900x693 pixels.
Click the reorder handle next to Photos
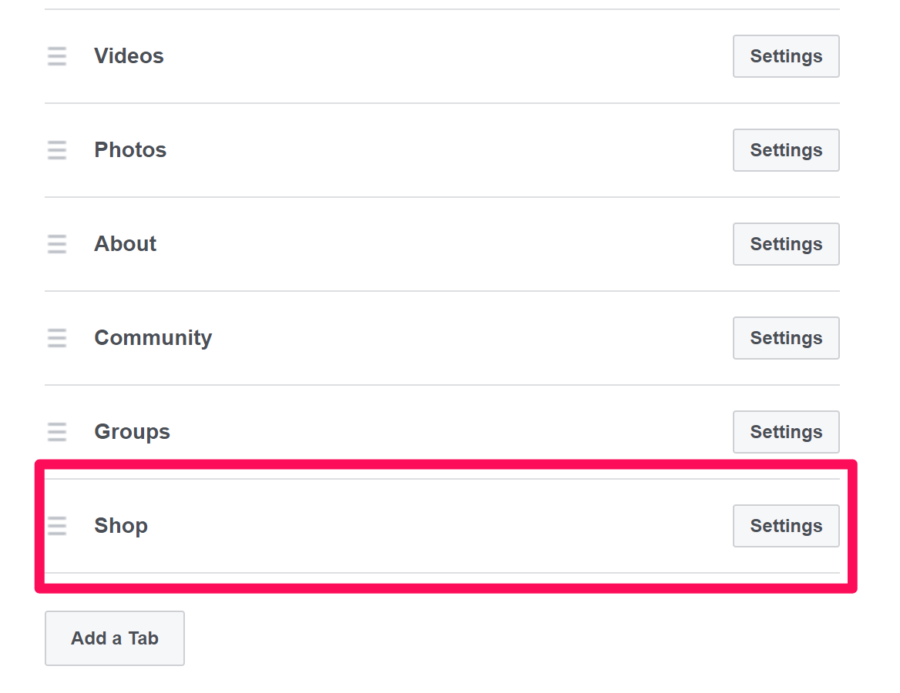[57, 150]
